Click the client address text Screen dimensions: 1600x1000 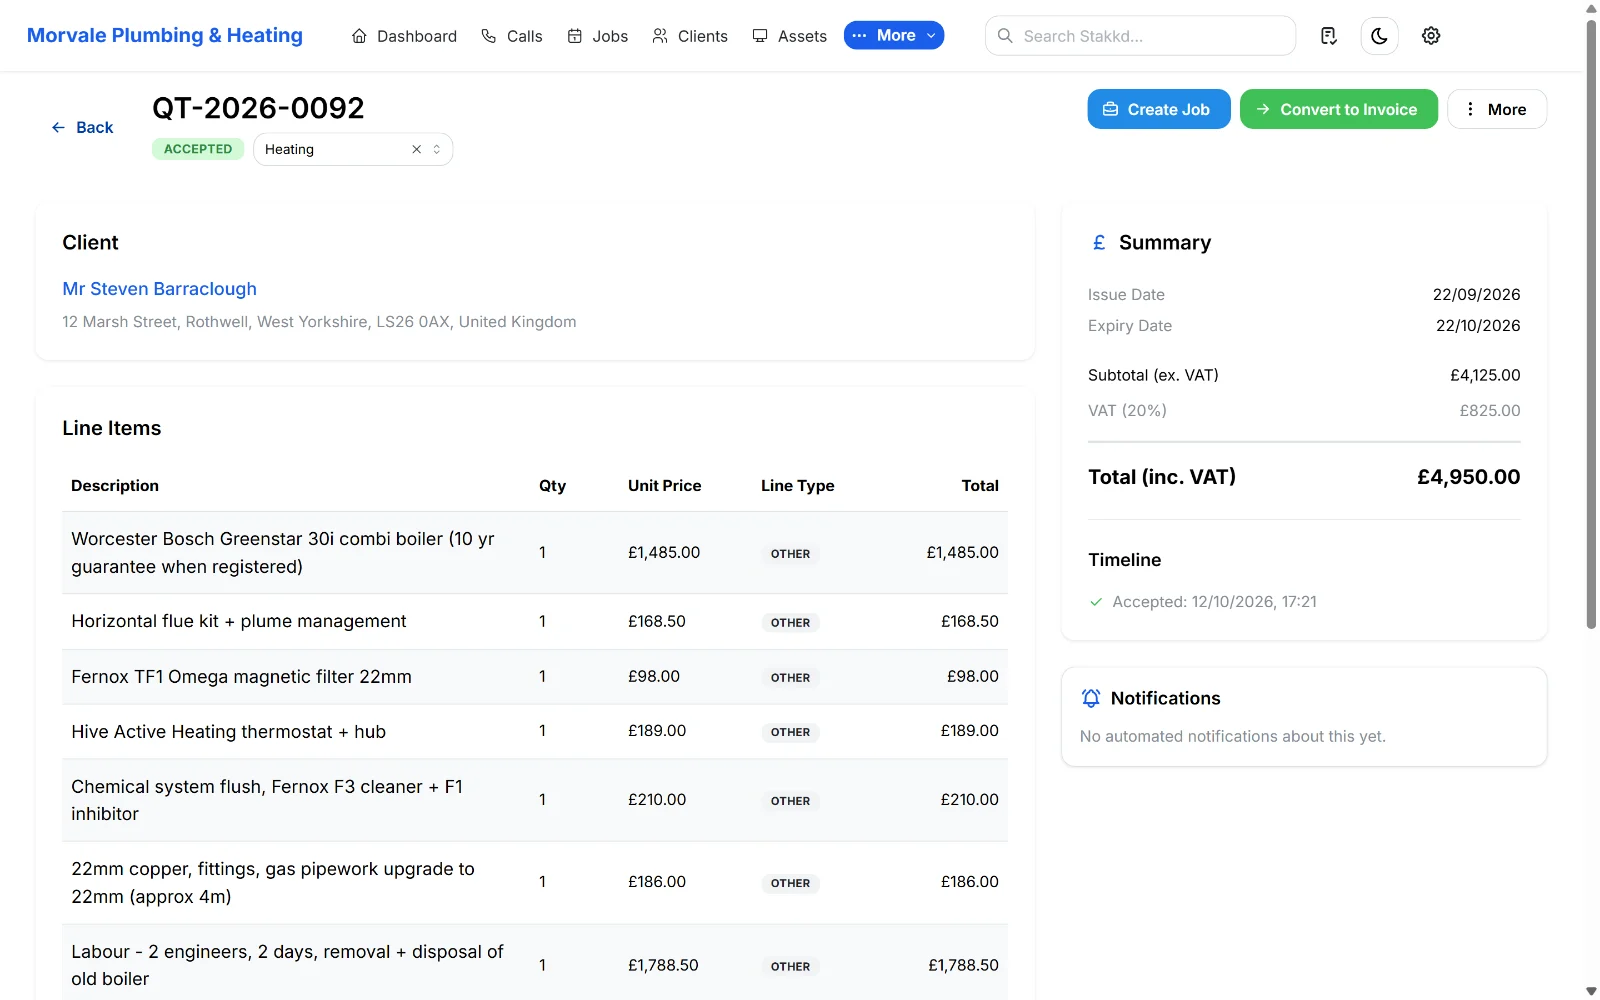point(319,322)
